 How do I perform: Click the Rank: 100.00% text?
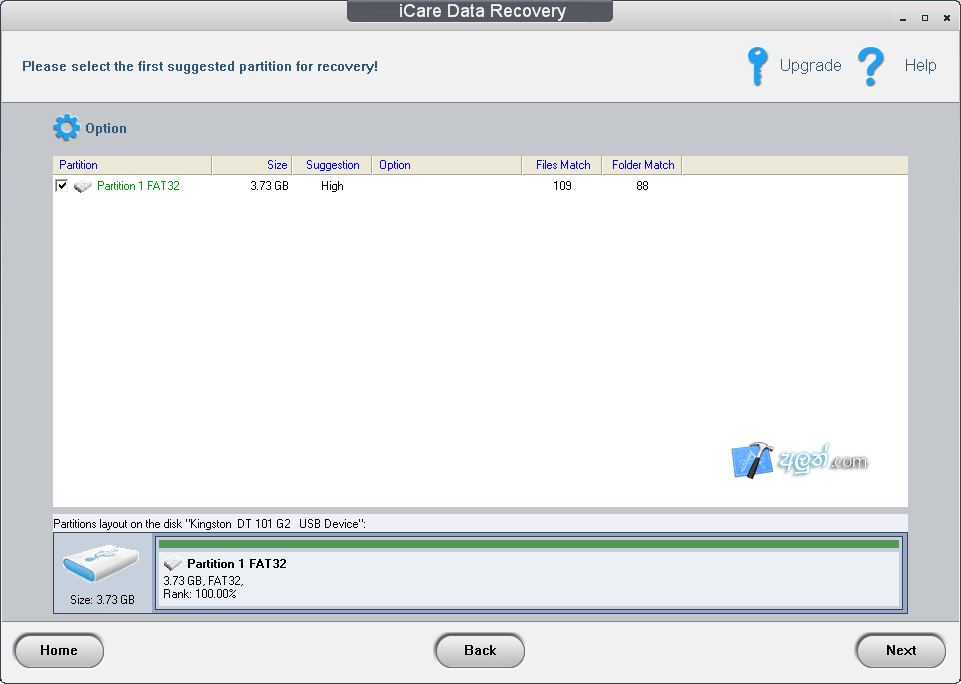200,594
